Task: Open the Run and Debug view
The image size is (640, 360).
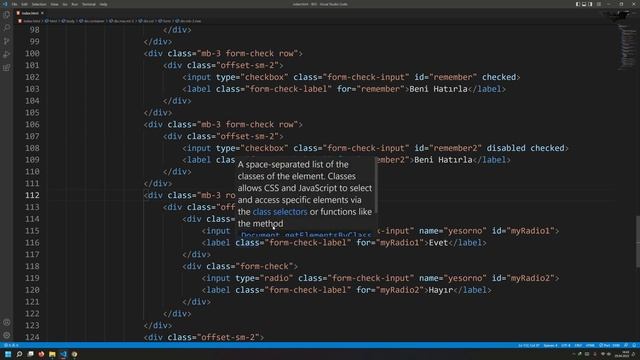Action: pos(7,54)
